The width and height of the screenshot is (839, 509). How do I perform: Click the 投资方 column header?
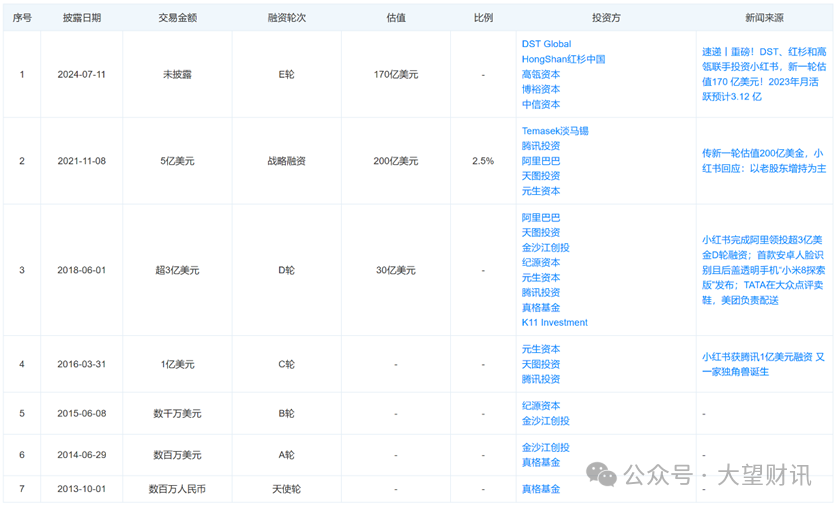[x=606, y=18]
